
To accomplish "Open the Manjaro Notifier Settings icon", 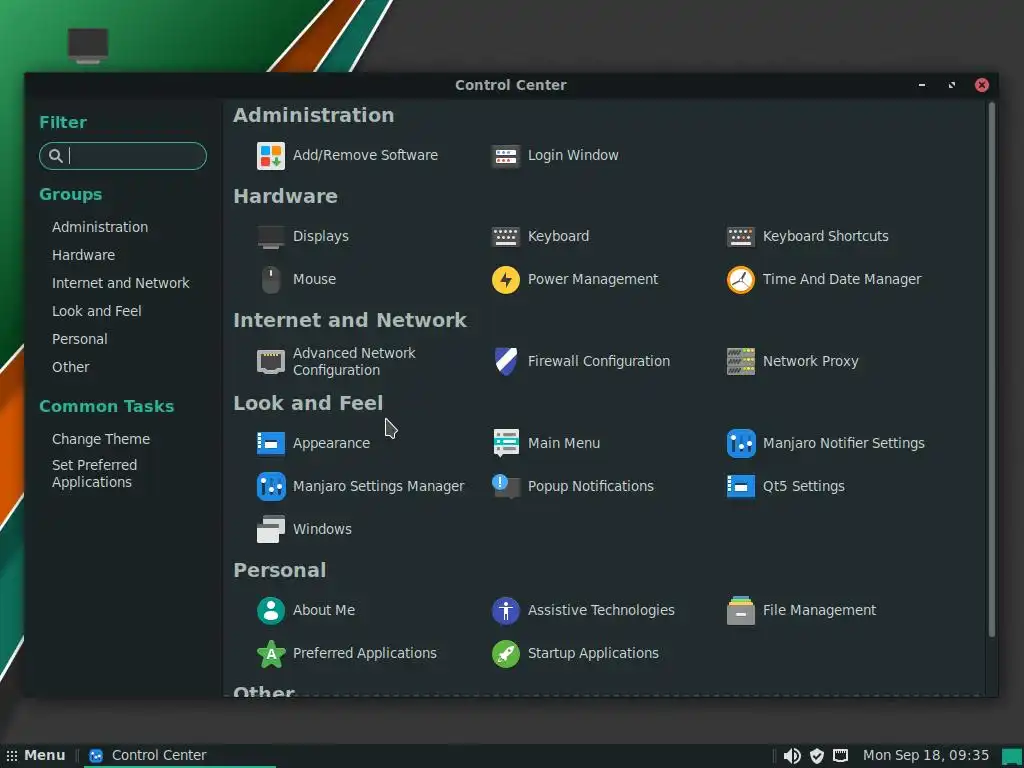I will click(741, 443).
